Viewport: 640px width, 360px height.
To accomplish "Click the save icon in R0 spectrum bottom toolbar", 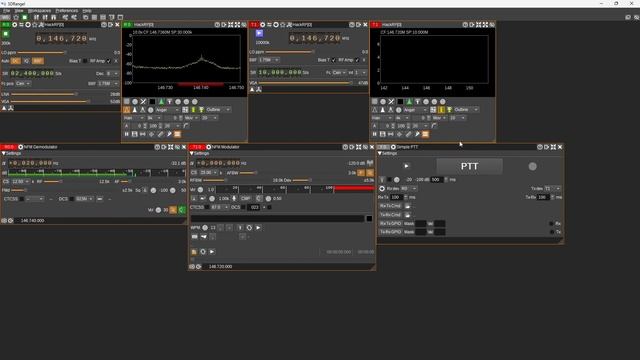I will (135, 134).
